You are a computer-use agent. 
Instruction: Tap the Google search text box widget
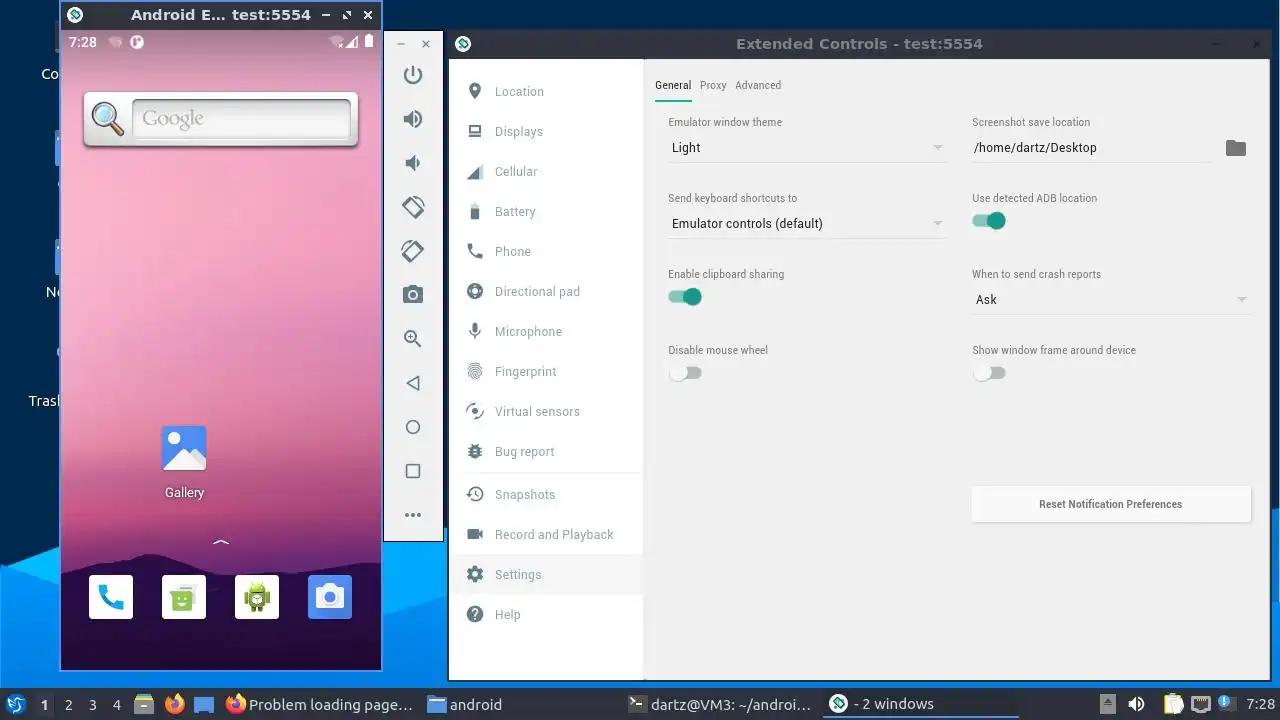[242, 119]
